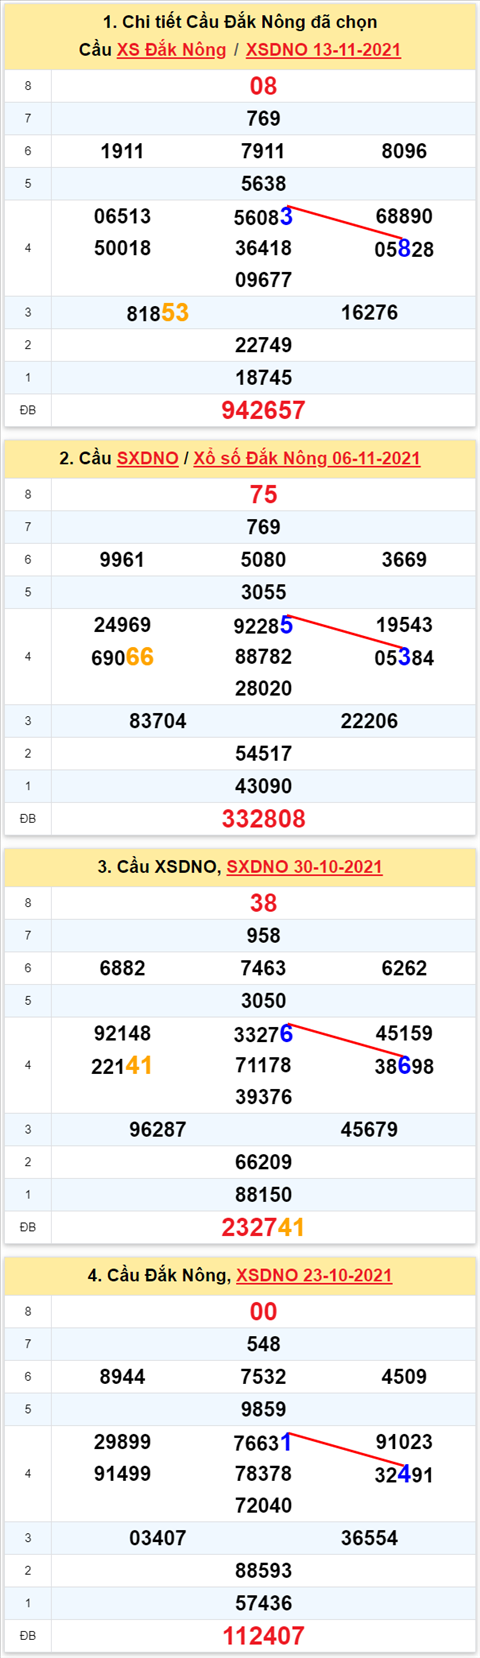
Task: Click the number 3669
Action: [404, 560]
